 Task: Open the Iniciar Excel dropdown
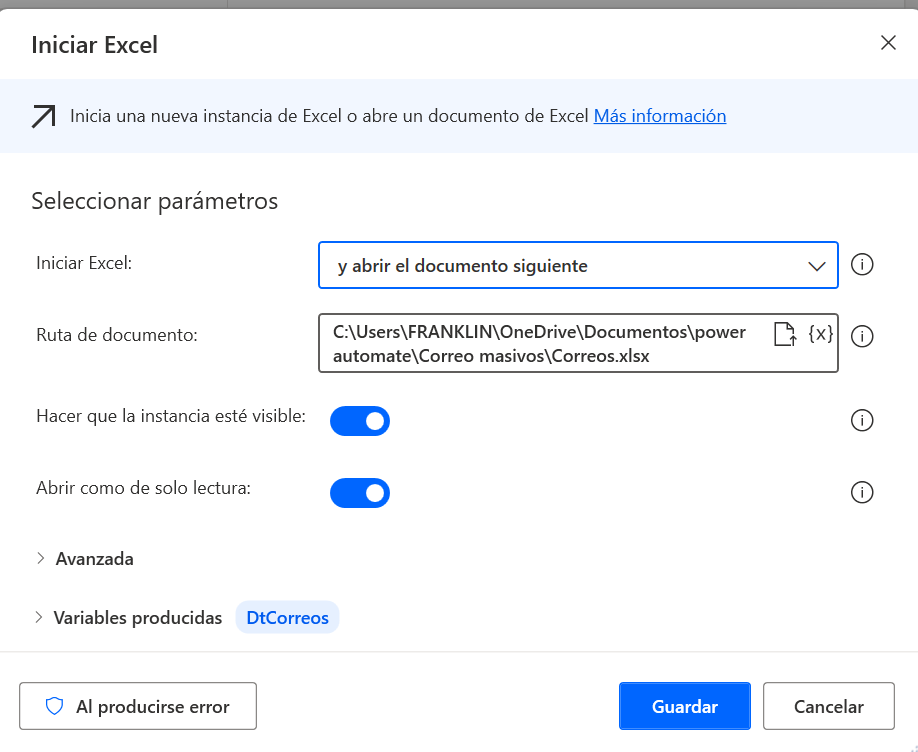point(578,265)
